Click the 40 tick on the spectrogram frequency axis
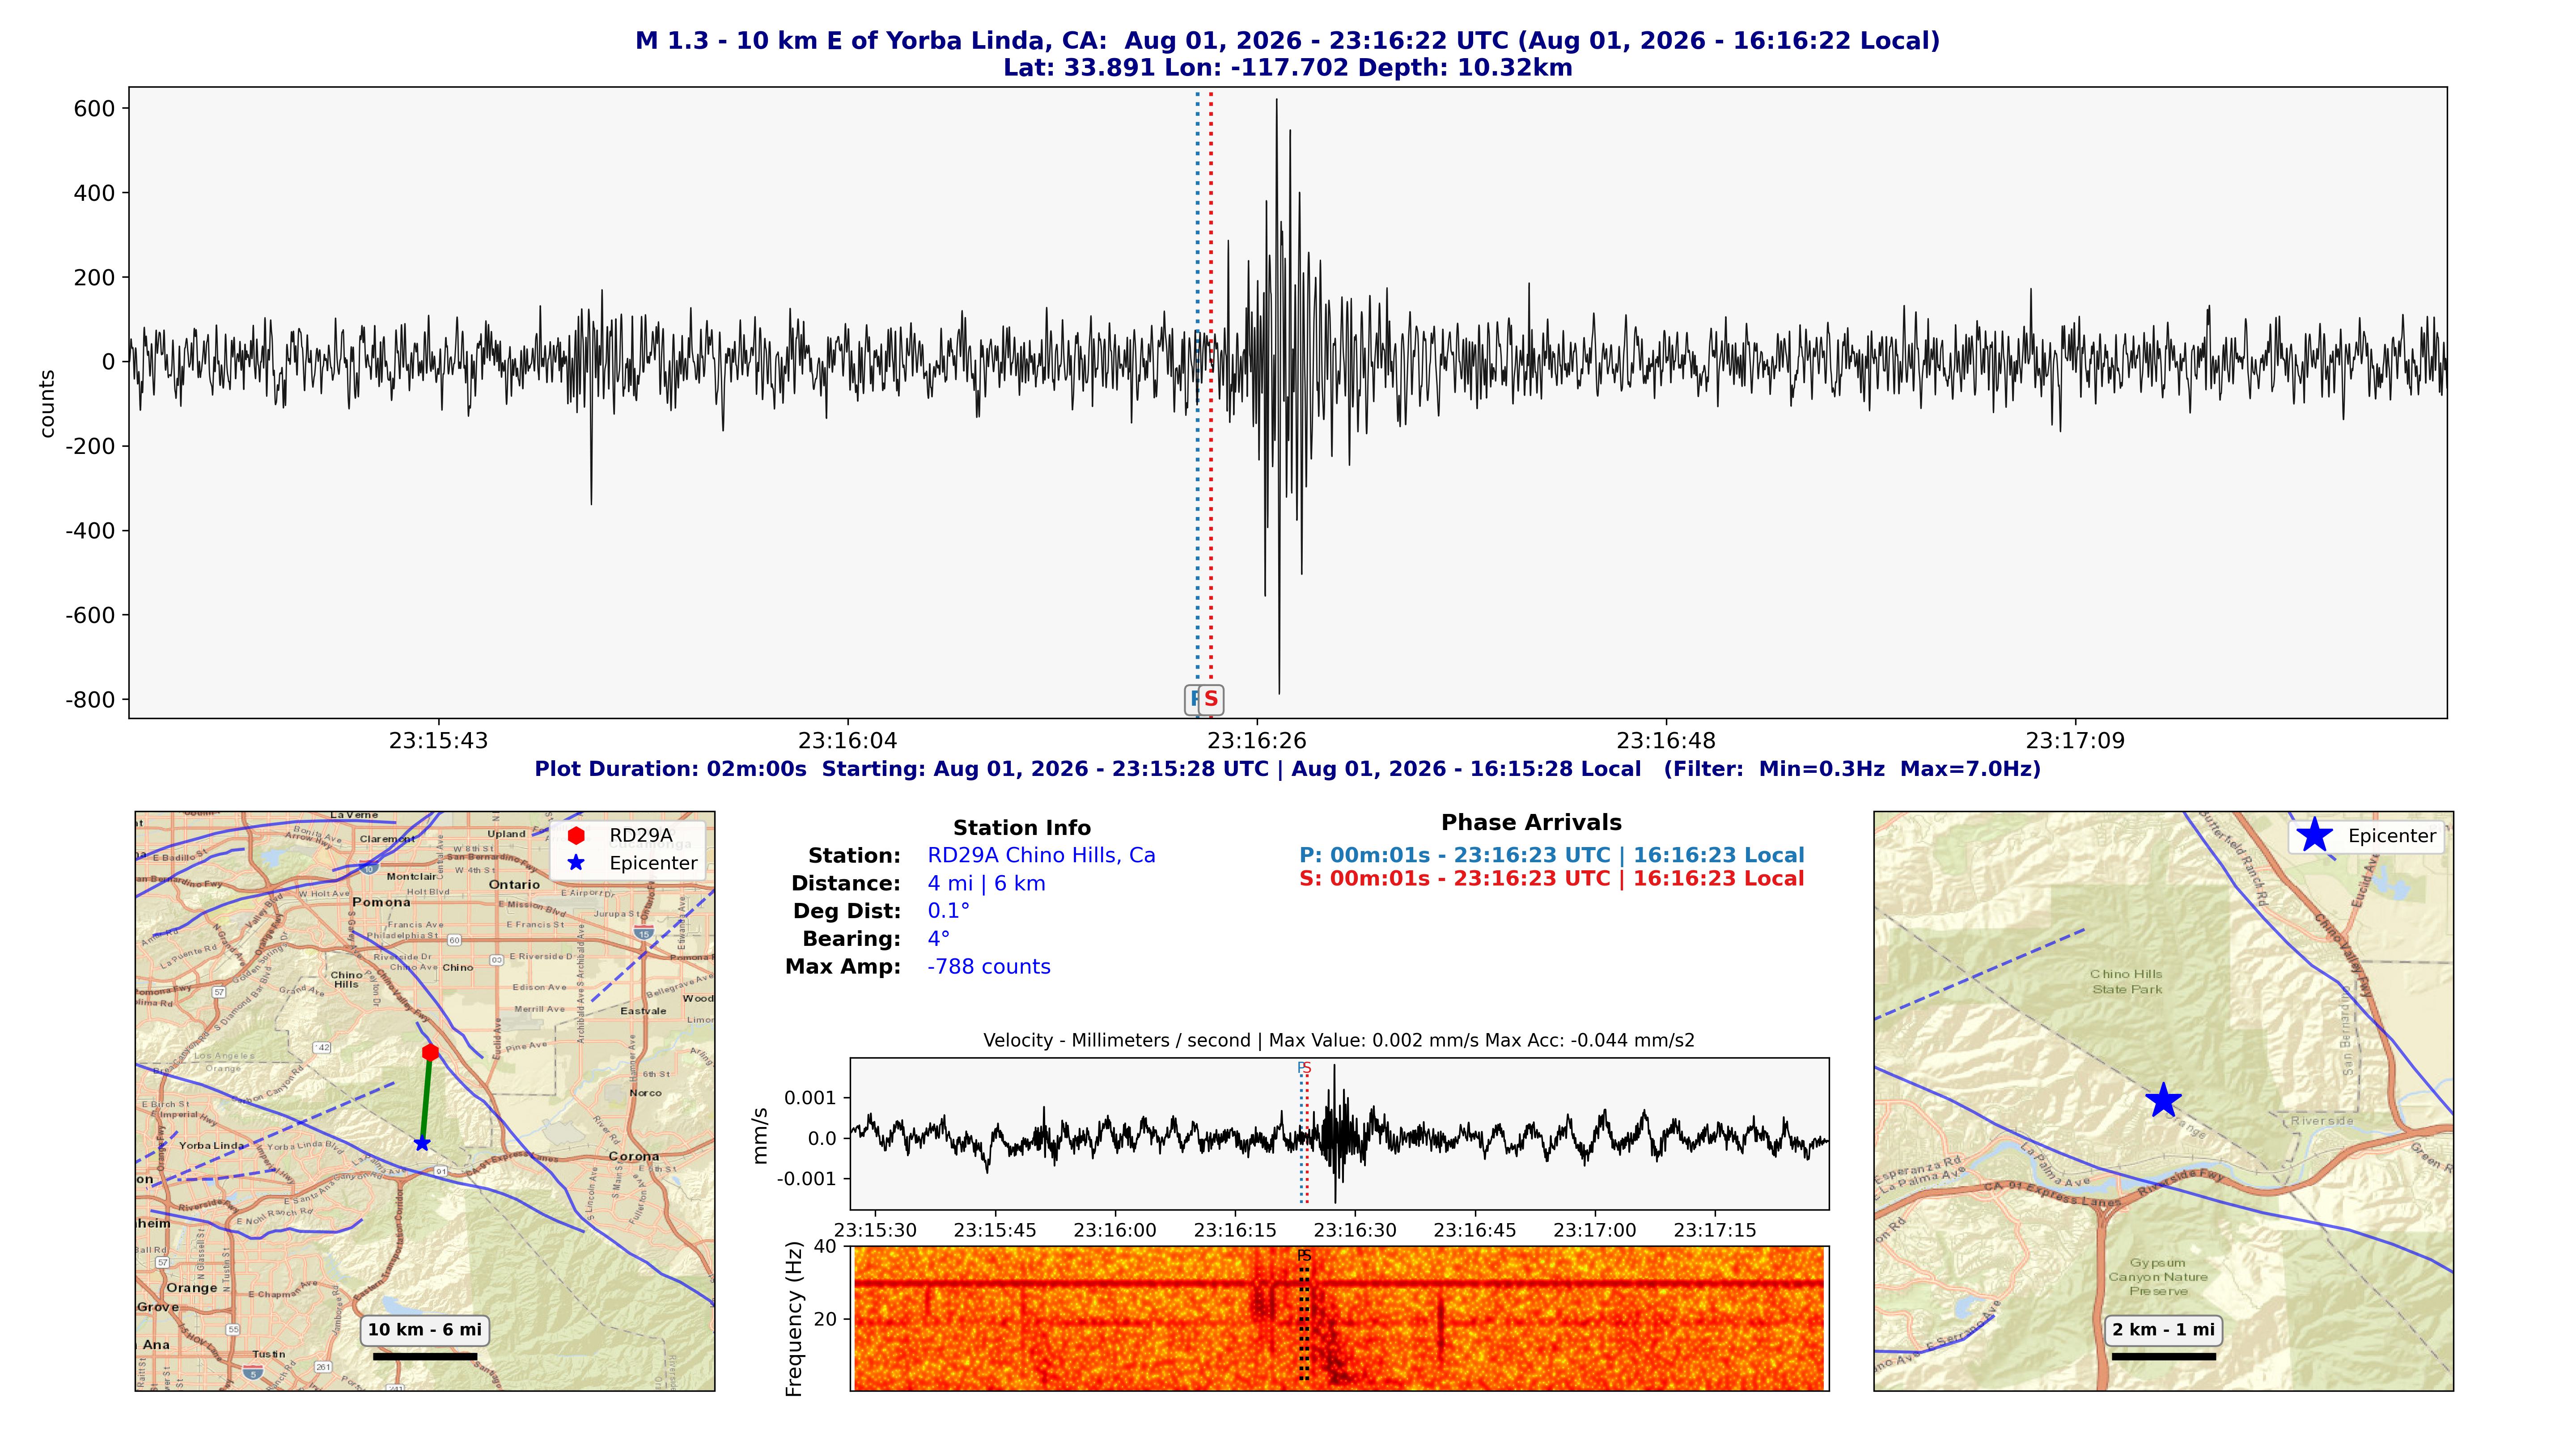 pos(825,1246)
